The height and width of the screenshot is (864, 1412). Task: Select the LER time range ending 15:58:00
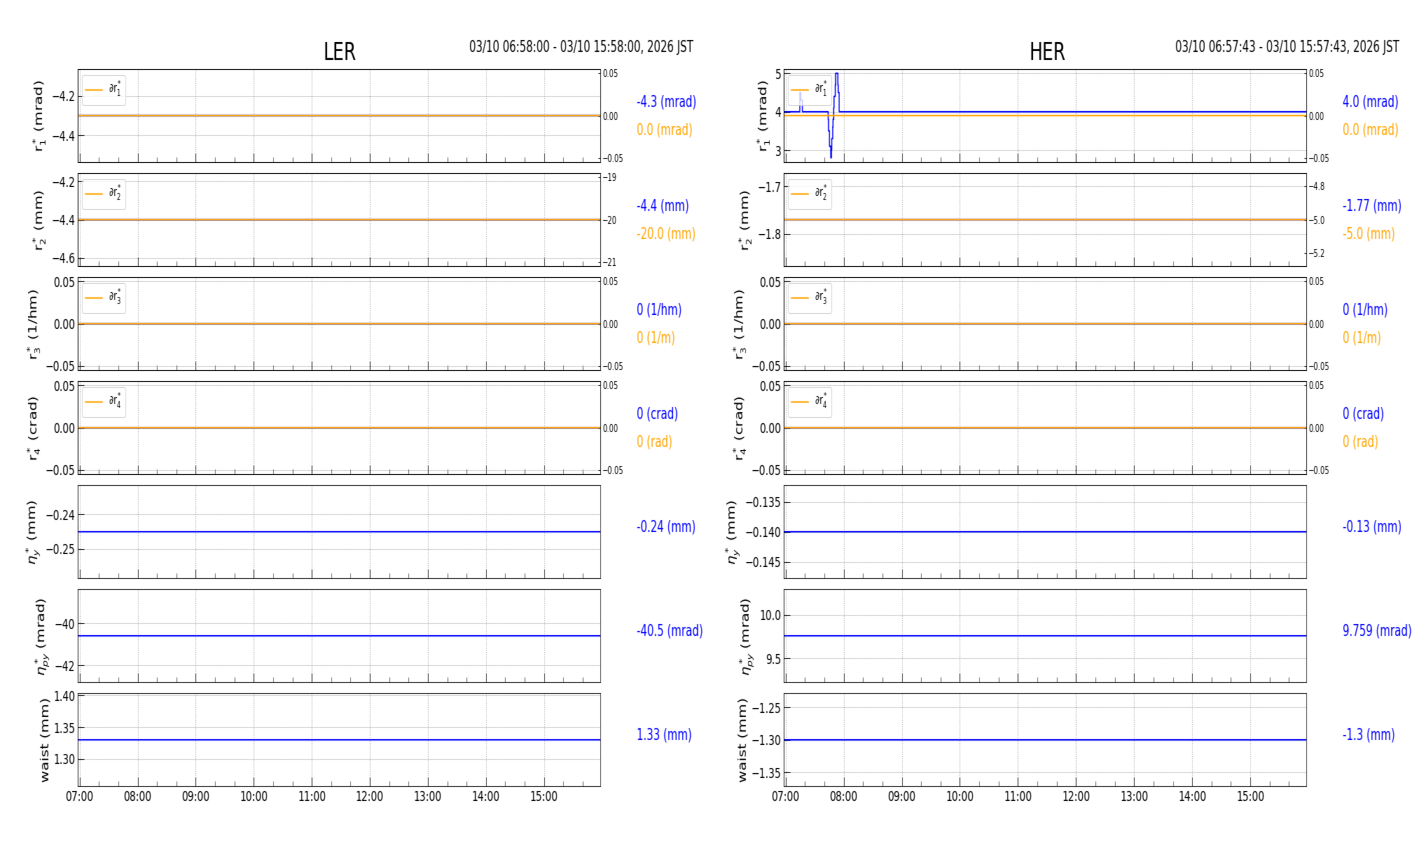pyautogui.click(x=581, y=47)
